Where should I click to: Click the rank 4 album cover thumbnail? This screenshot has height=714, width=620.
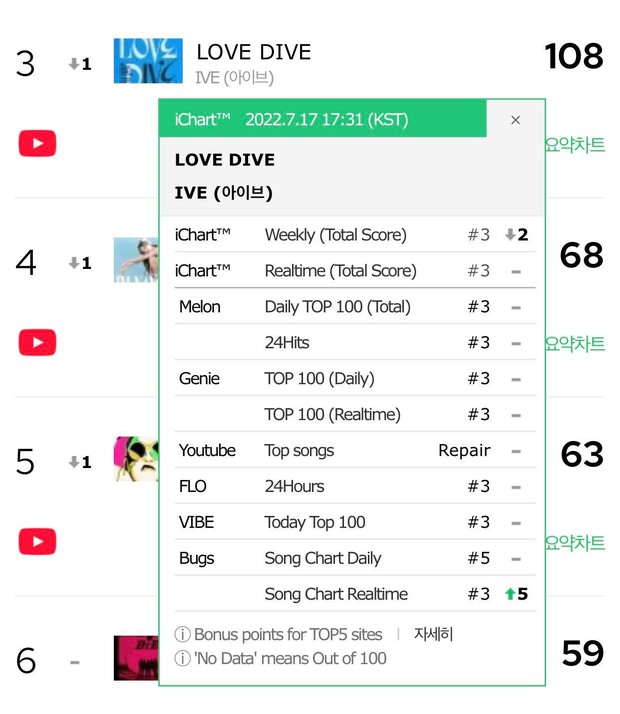click(136, 260)
